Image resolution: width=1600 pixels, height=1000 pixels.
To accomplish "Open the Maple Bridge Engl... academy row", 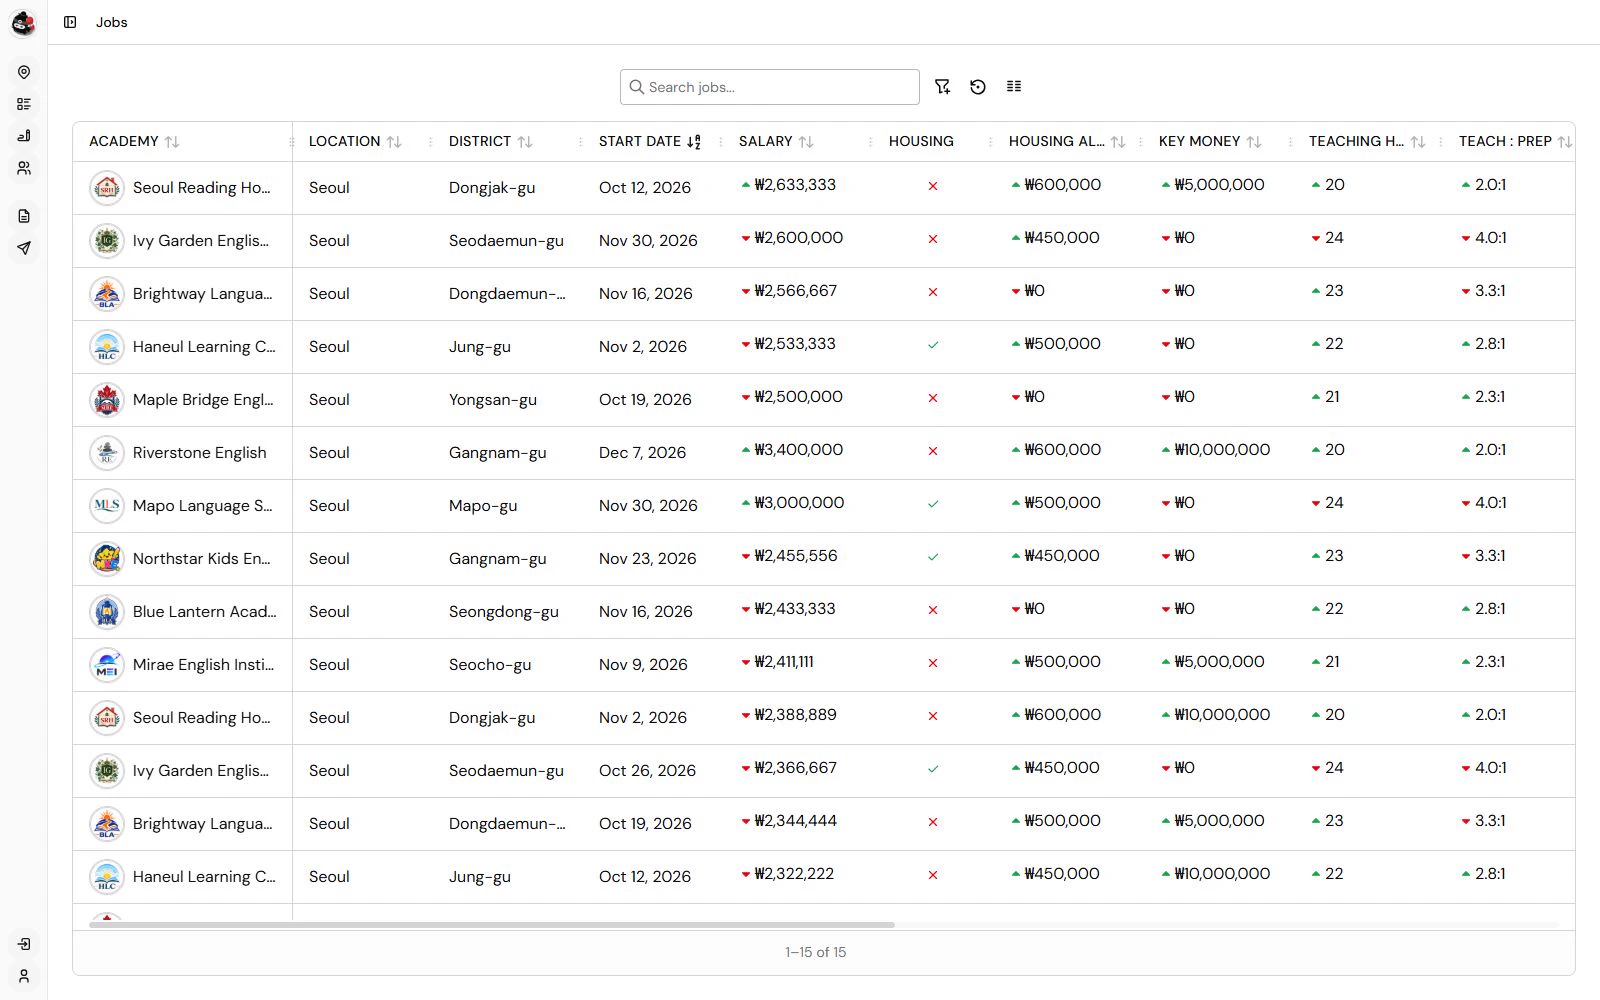I will pos(823,400).
